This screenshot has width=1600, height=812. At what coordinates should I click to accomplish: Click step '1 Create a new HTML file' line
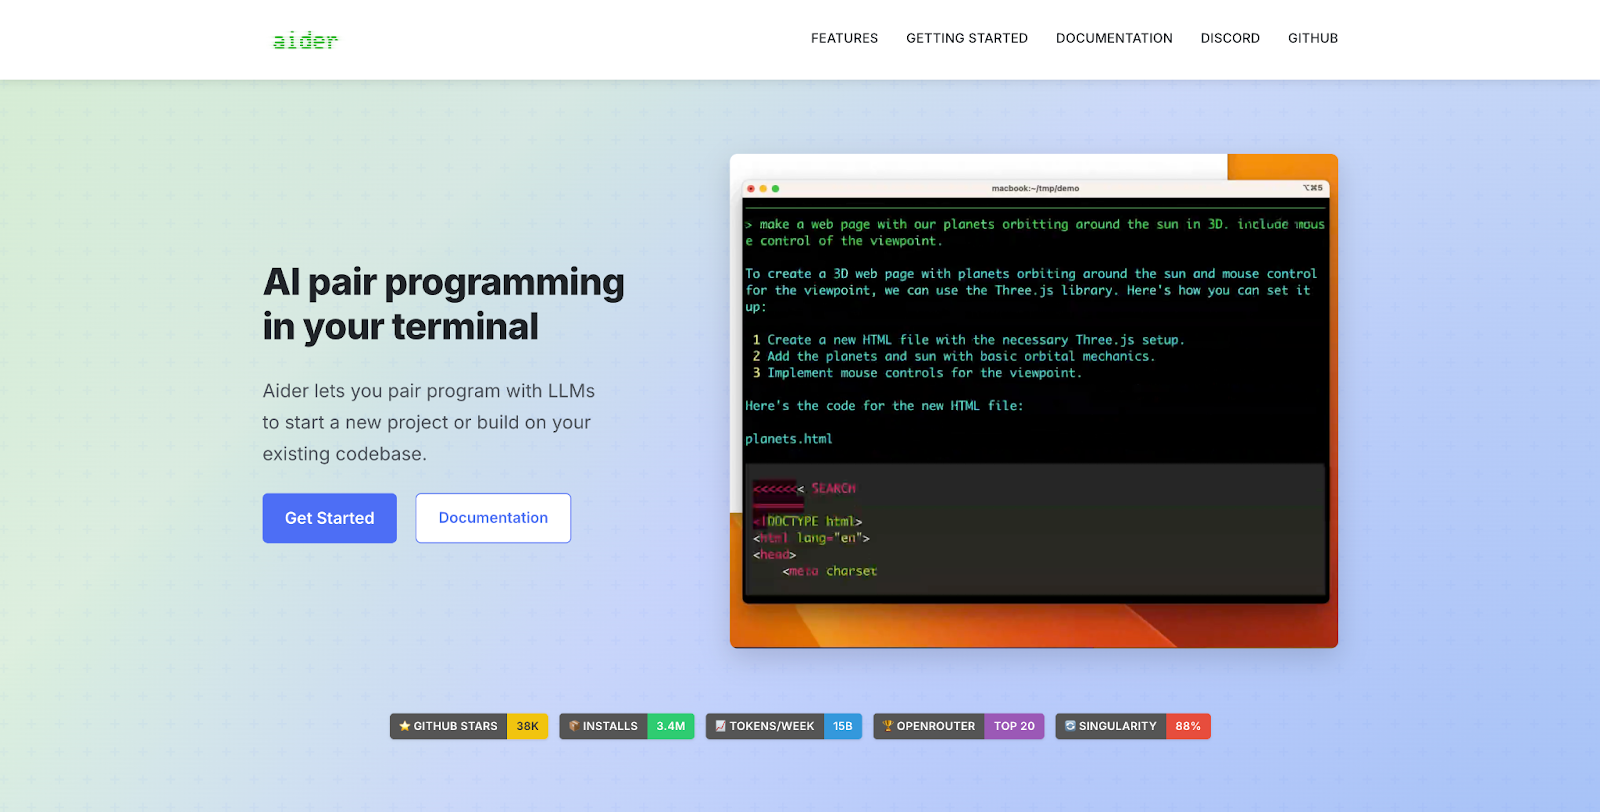pos(968,340)
